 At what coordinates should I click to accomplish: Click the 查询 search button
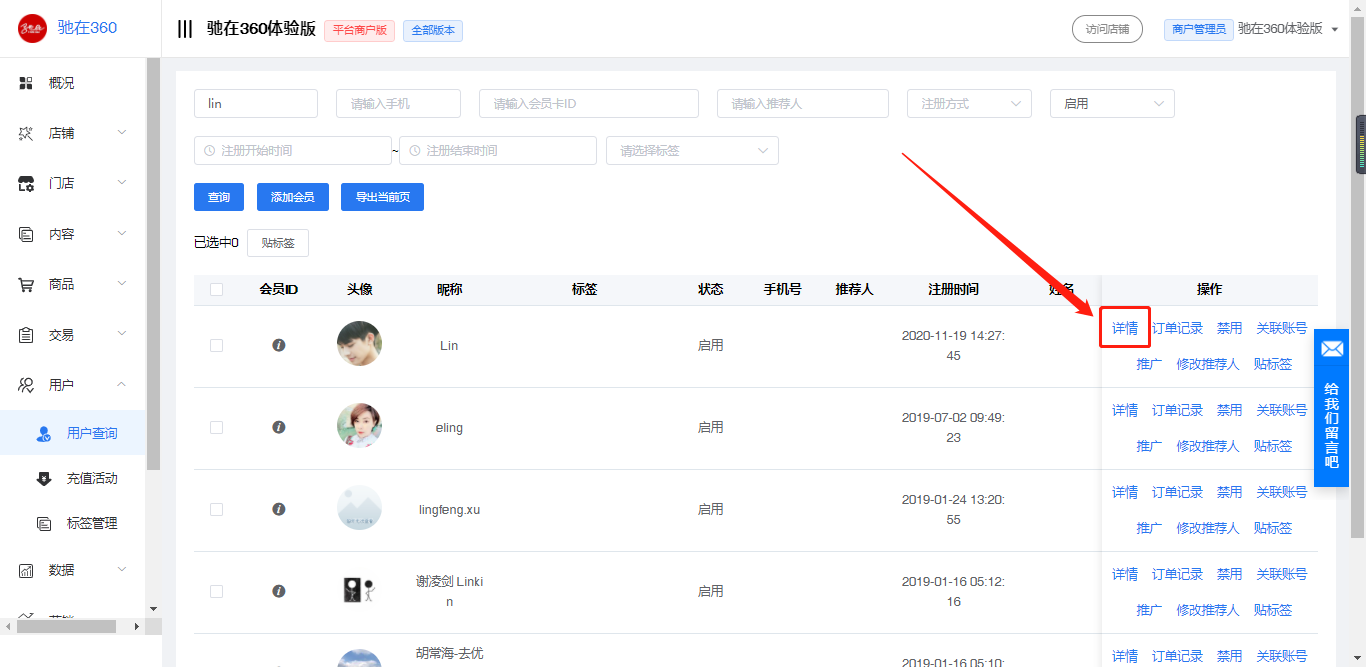219,197
